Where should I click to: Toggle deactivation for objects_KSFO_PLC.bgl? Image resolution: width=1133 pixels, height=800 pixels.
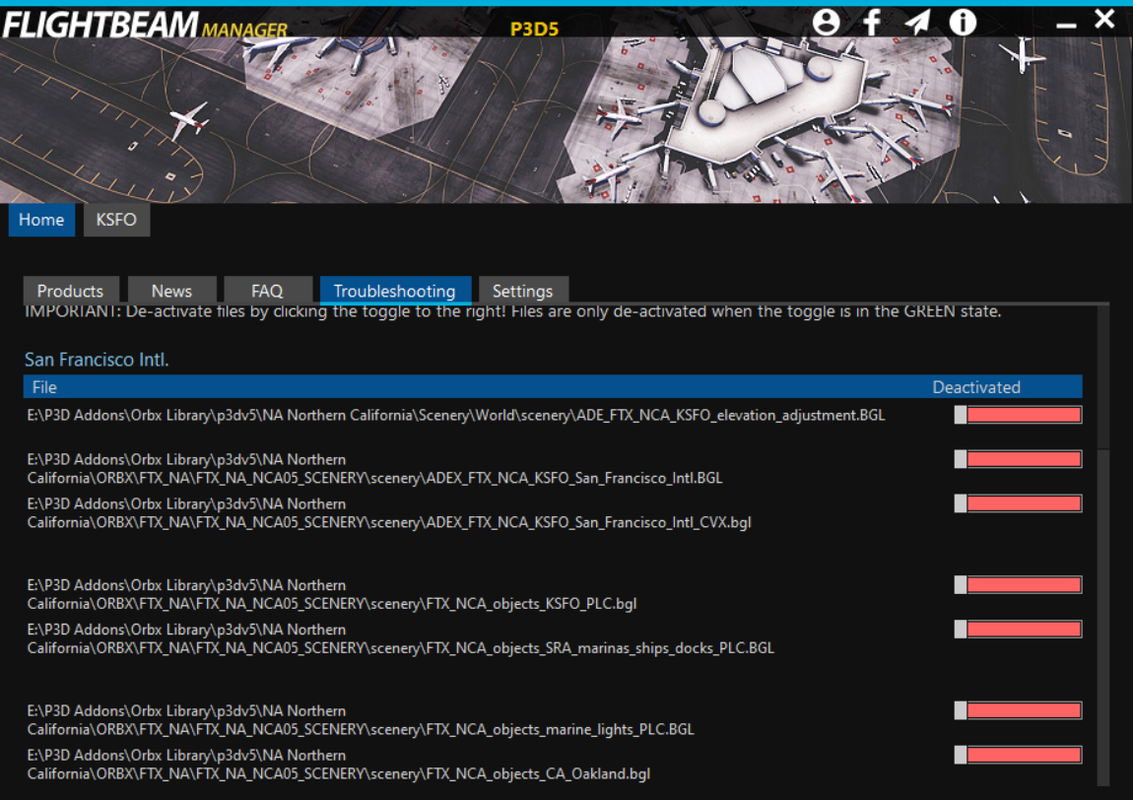[1018, 585]
